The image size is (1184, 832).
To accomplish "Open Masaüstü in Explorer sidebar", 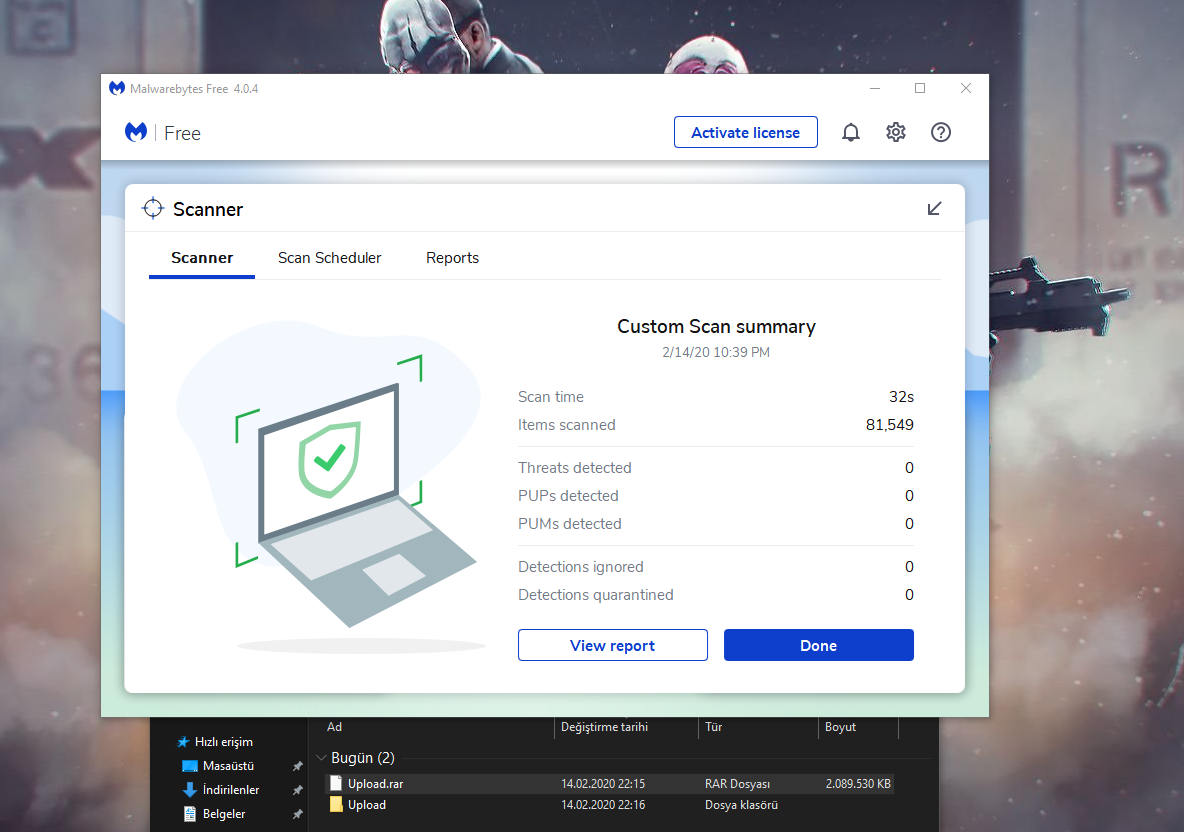I will click(x=228, y=766).
